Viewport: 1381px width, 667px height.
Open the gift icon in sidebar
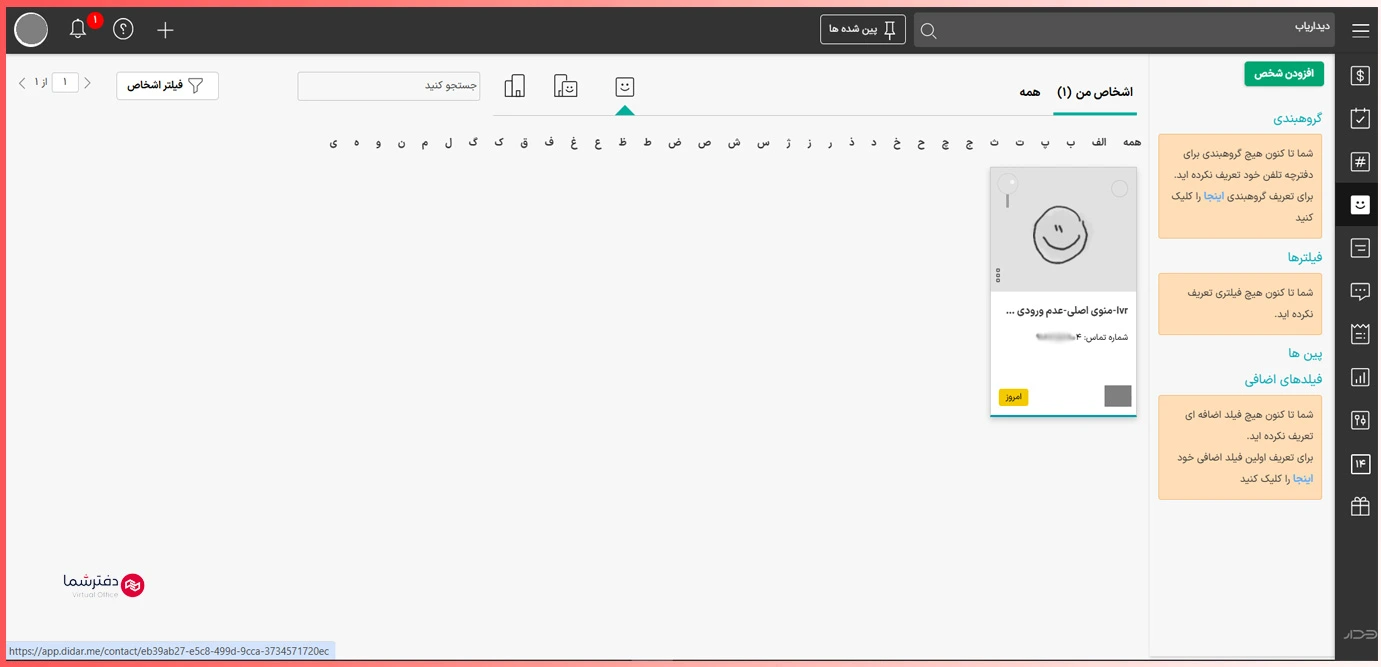1359,506
